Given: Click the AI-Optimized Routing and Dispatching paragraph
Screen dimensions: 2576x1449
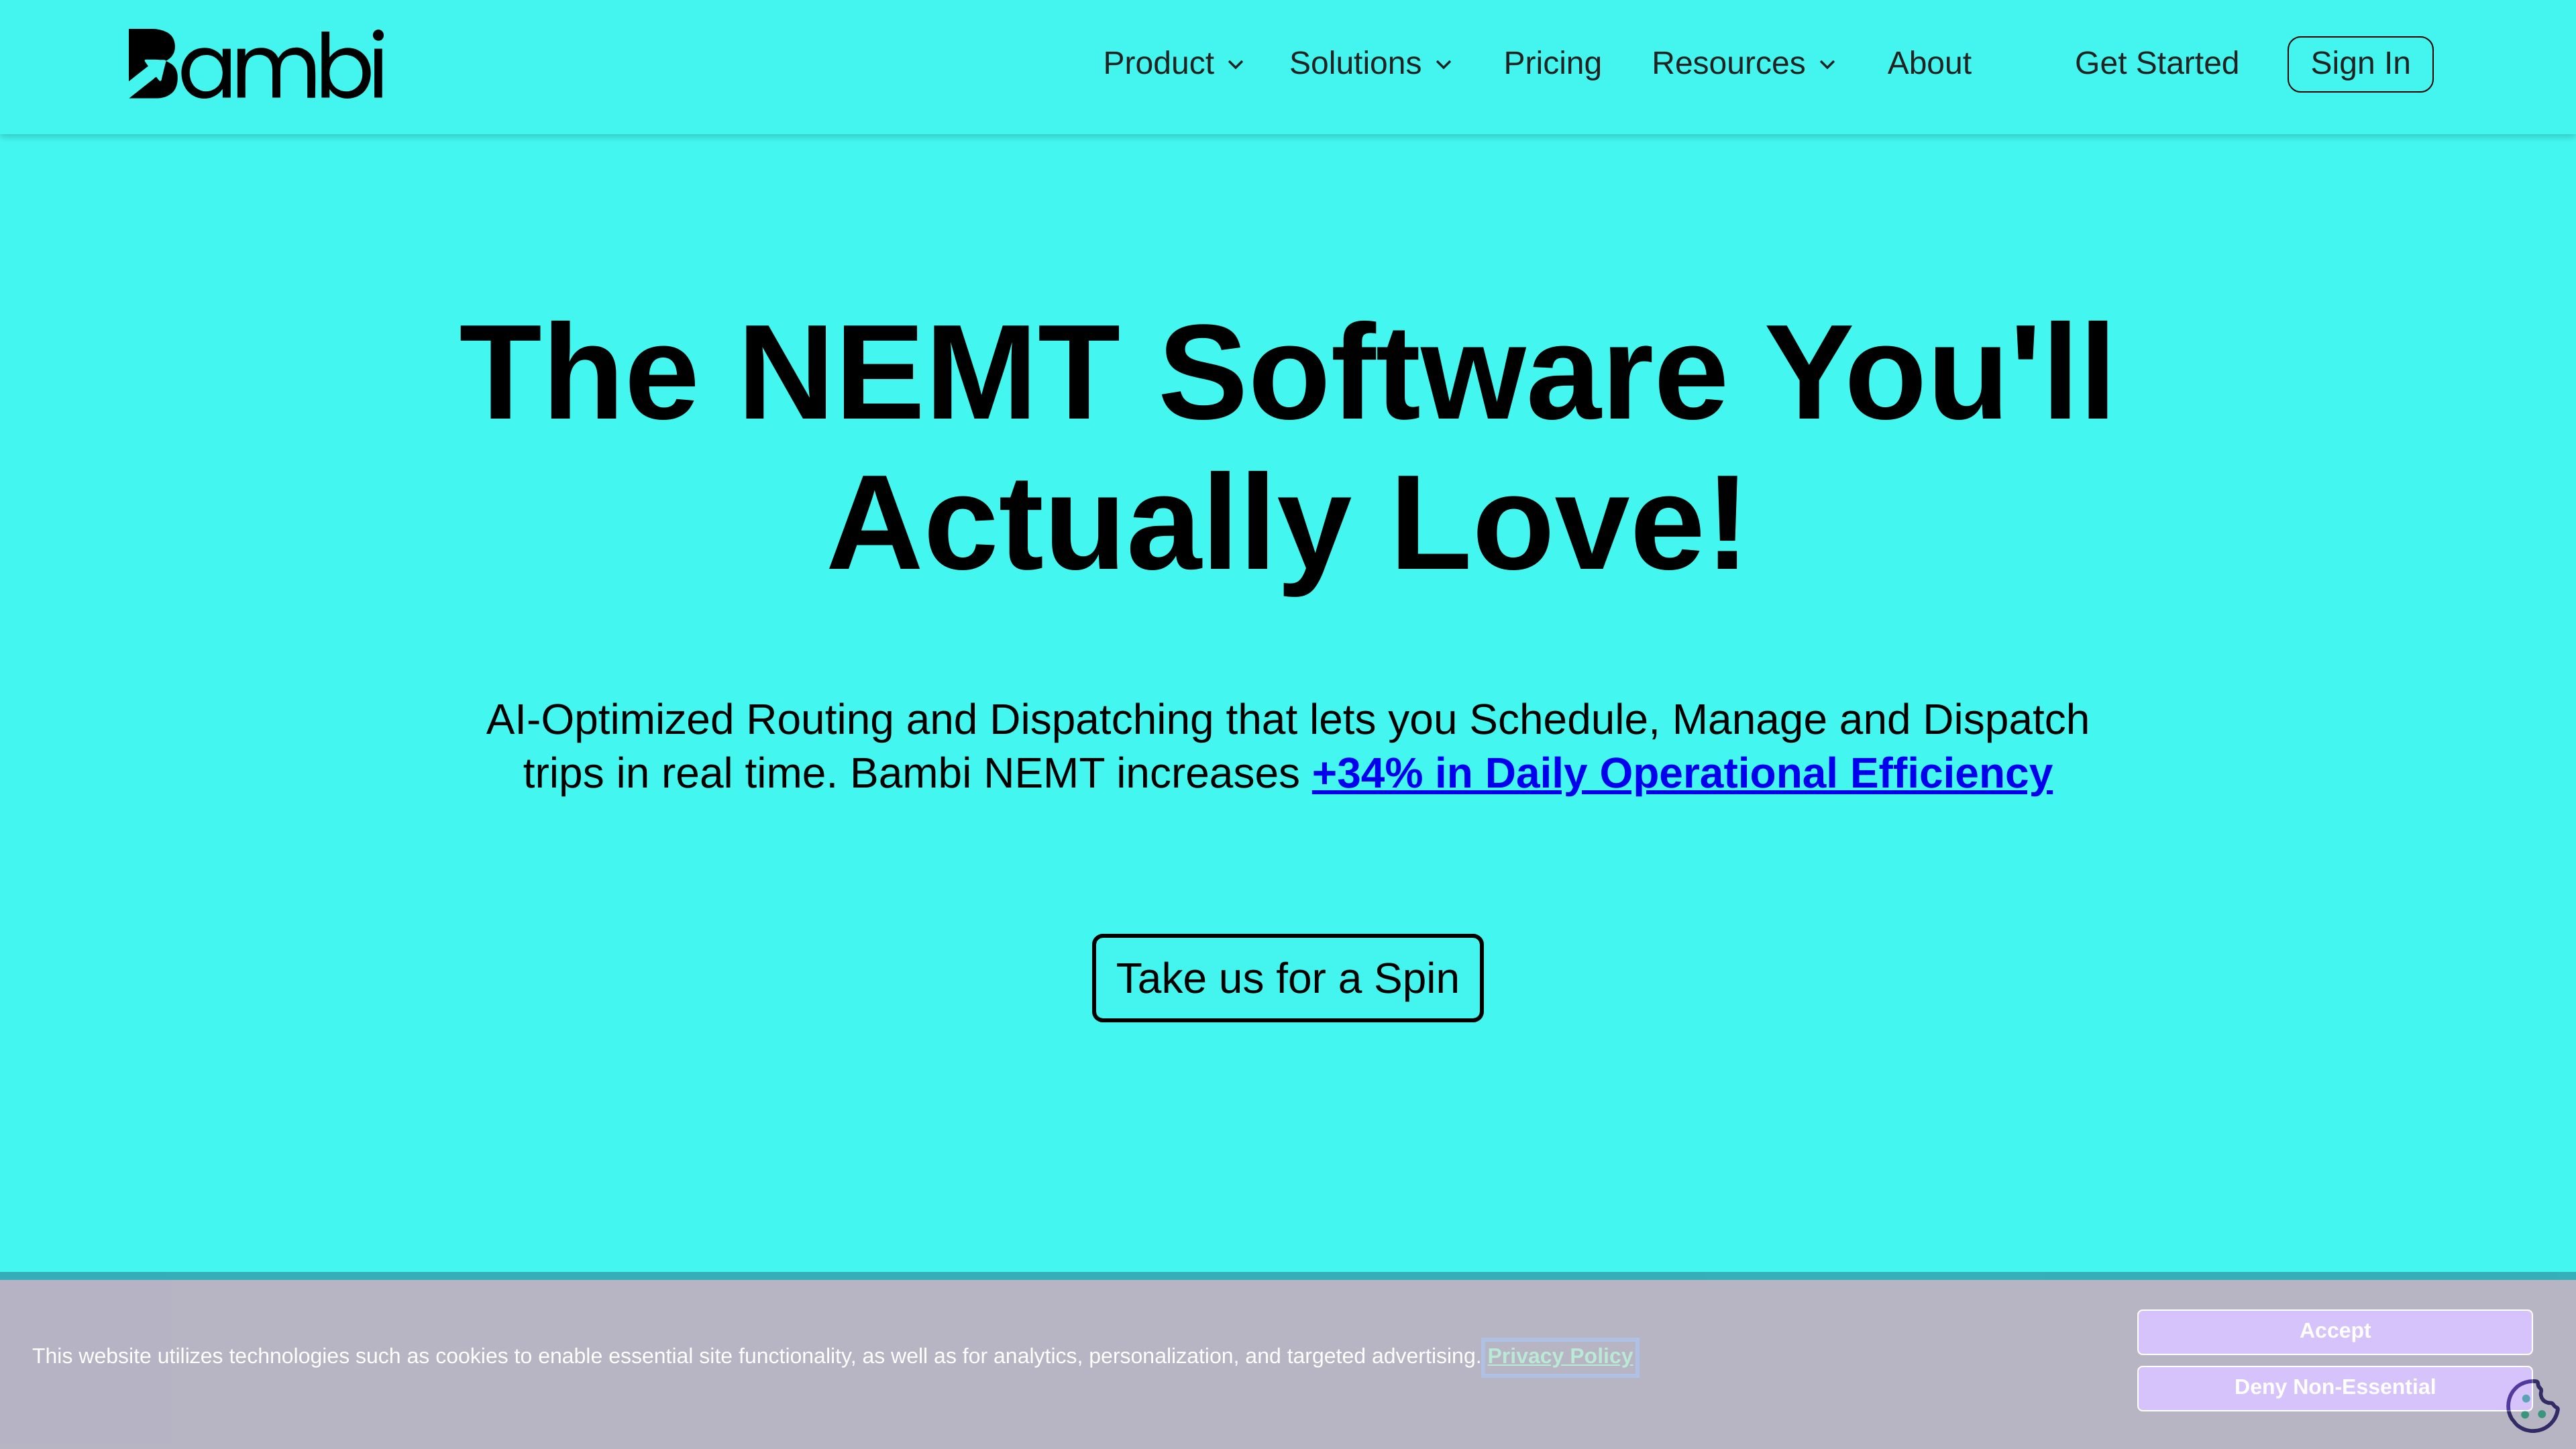Looking at the screenshot, I should 1287,746.
